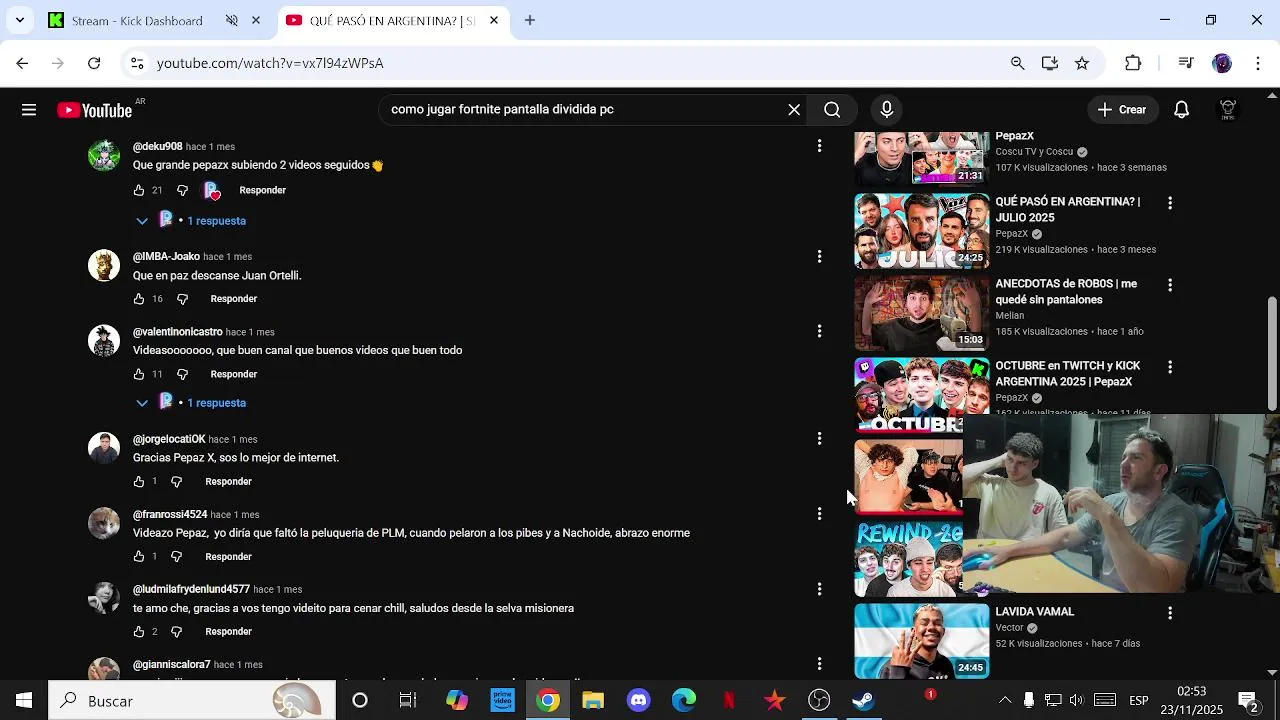Go back in Chrome navigation

pyautogui.click(x=22, y=63)
